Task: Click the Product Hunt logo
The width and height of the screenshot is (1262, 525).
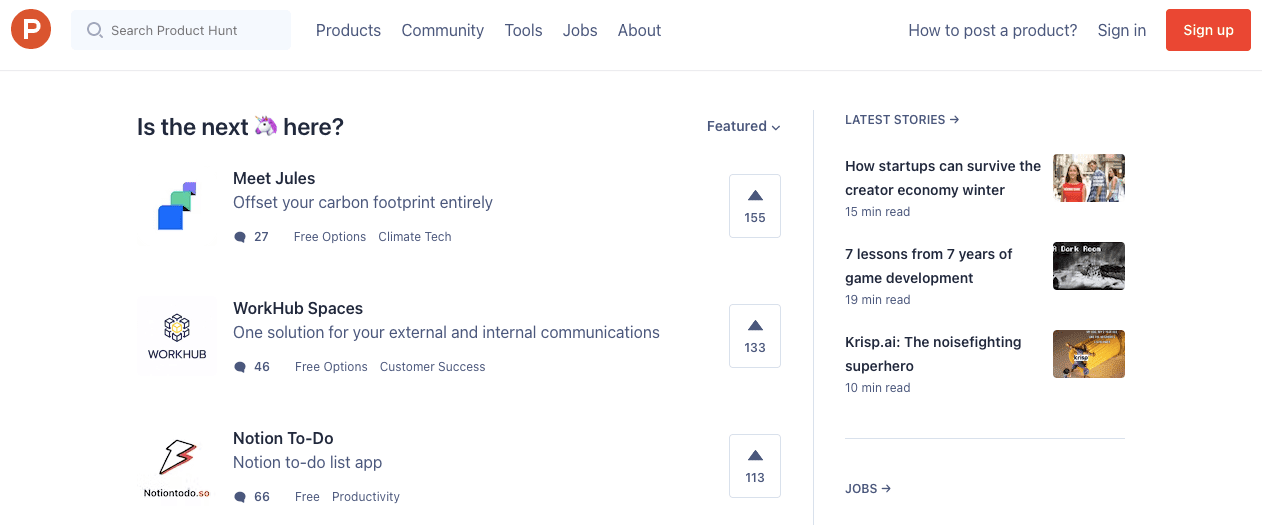Action: point(31,30)
